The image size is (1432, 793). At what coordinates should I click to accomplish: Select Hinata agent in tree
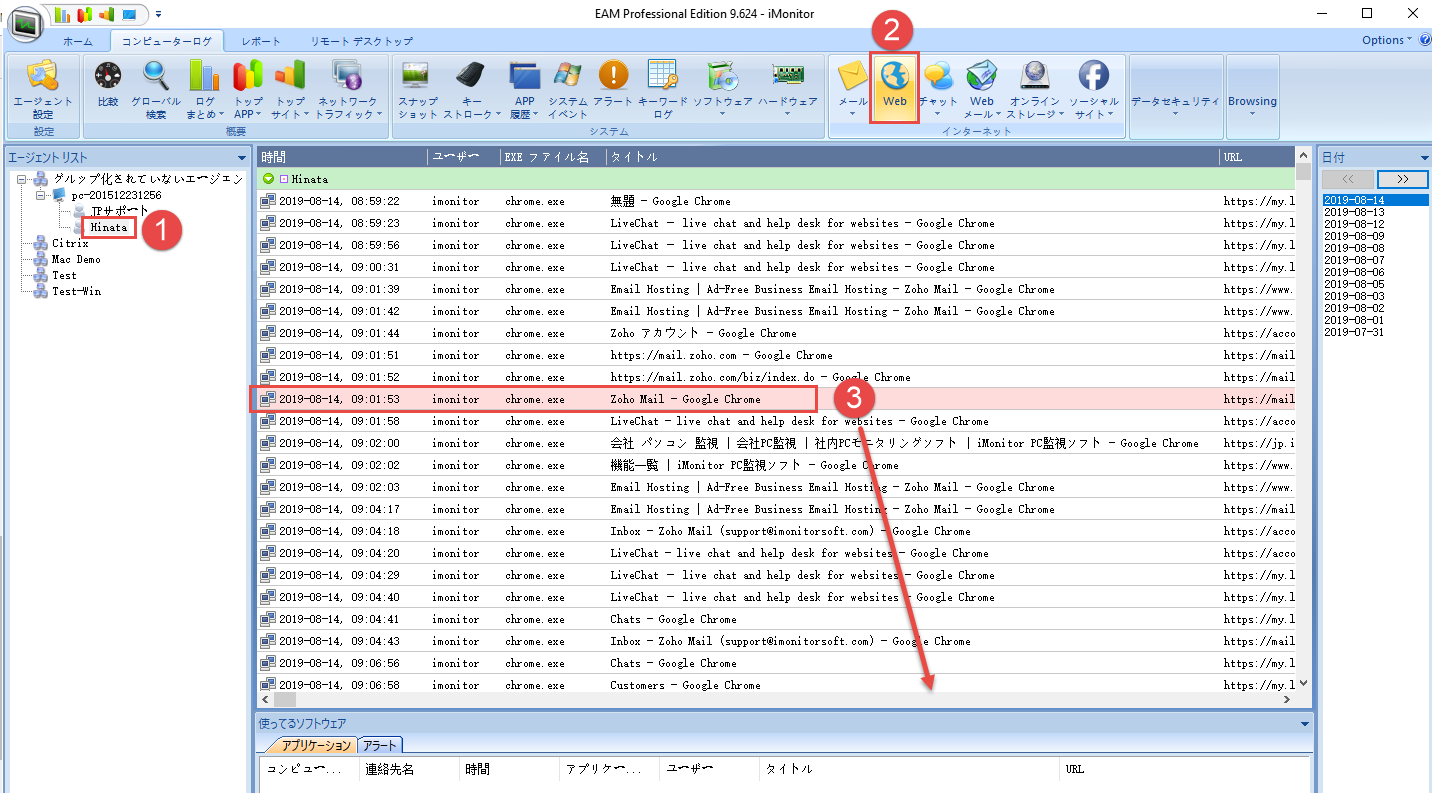point(109,227)
